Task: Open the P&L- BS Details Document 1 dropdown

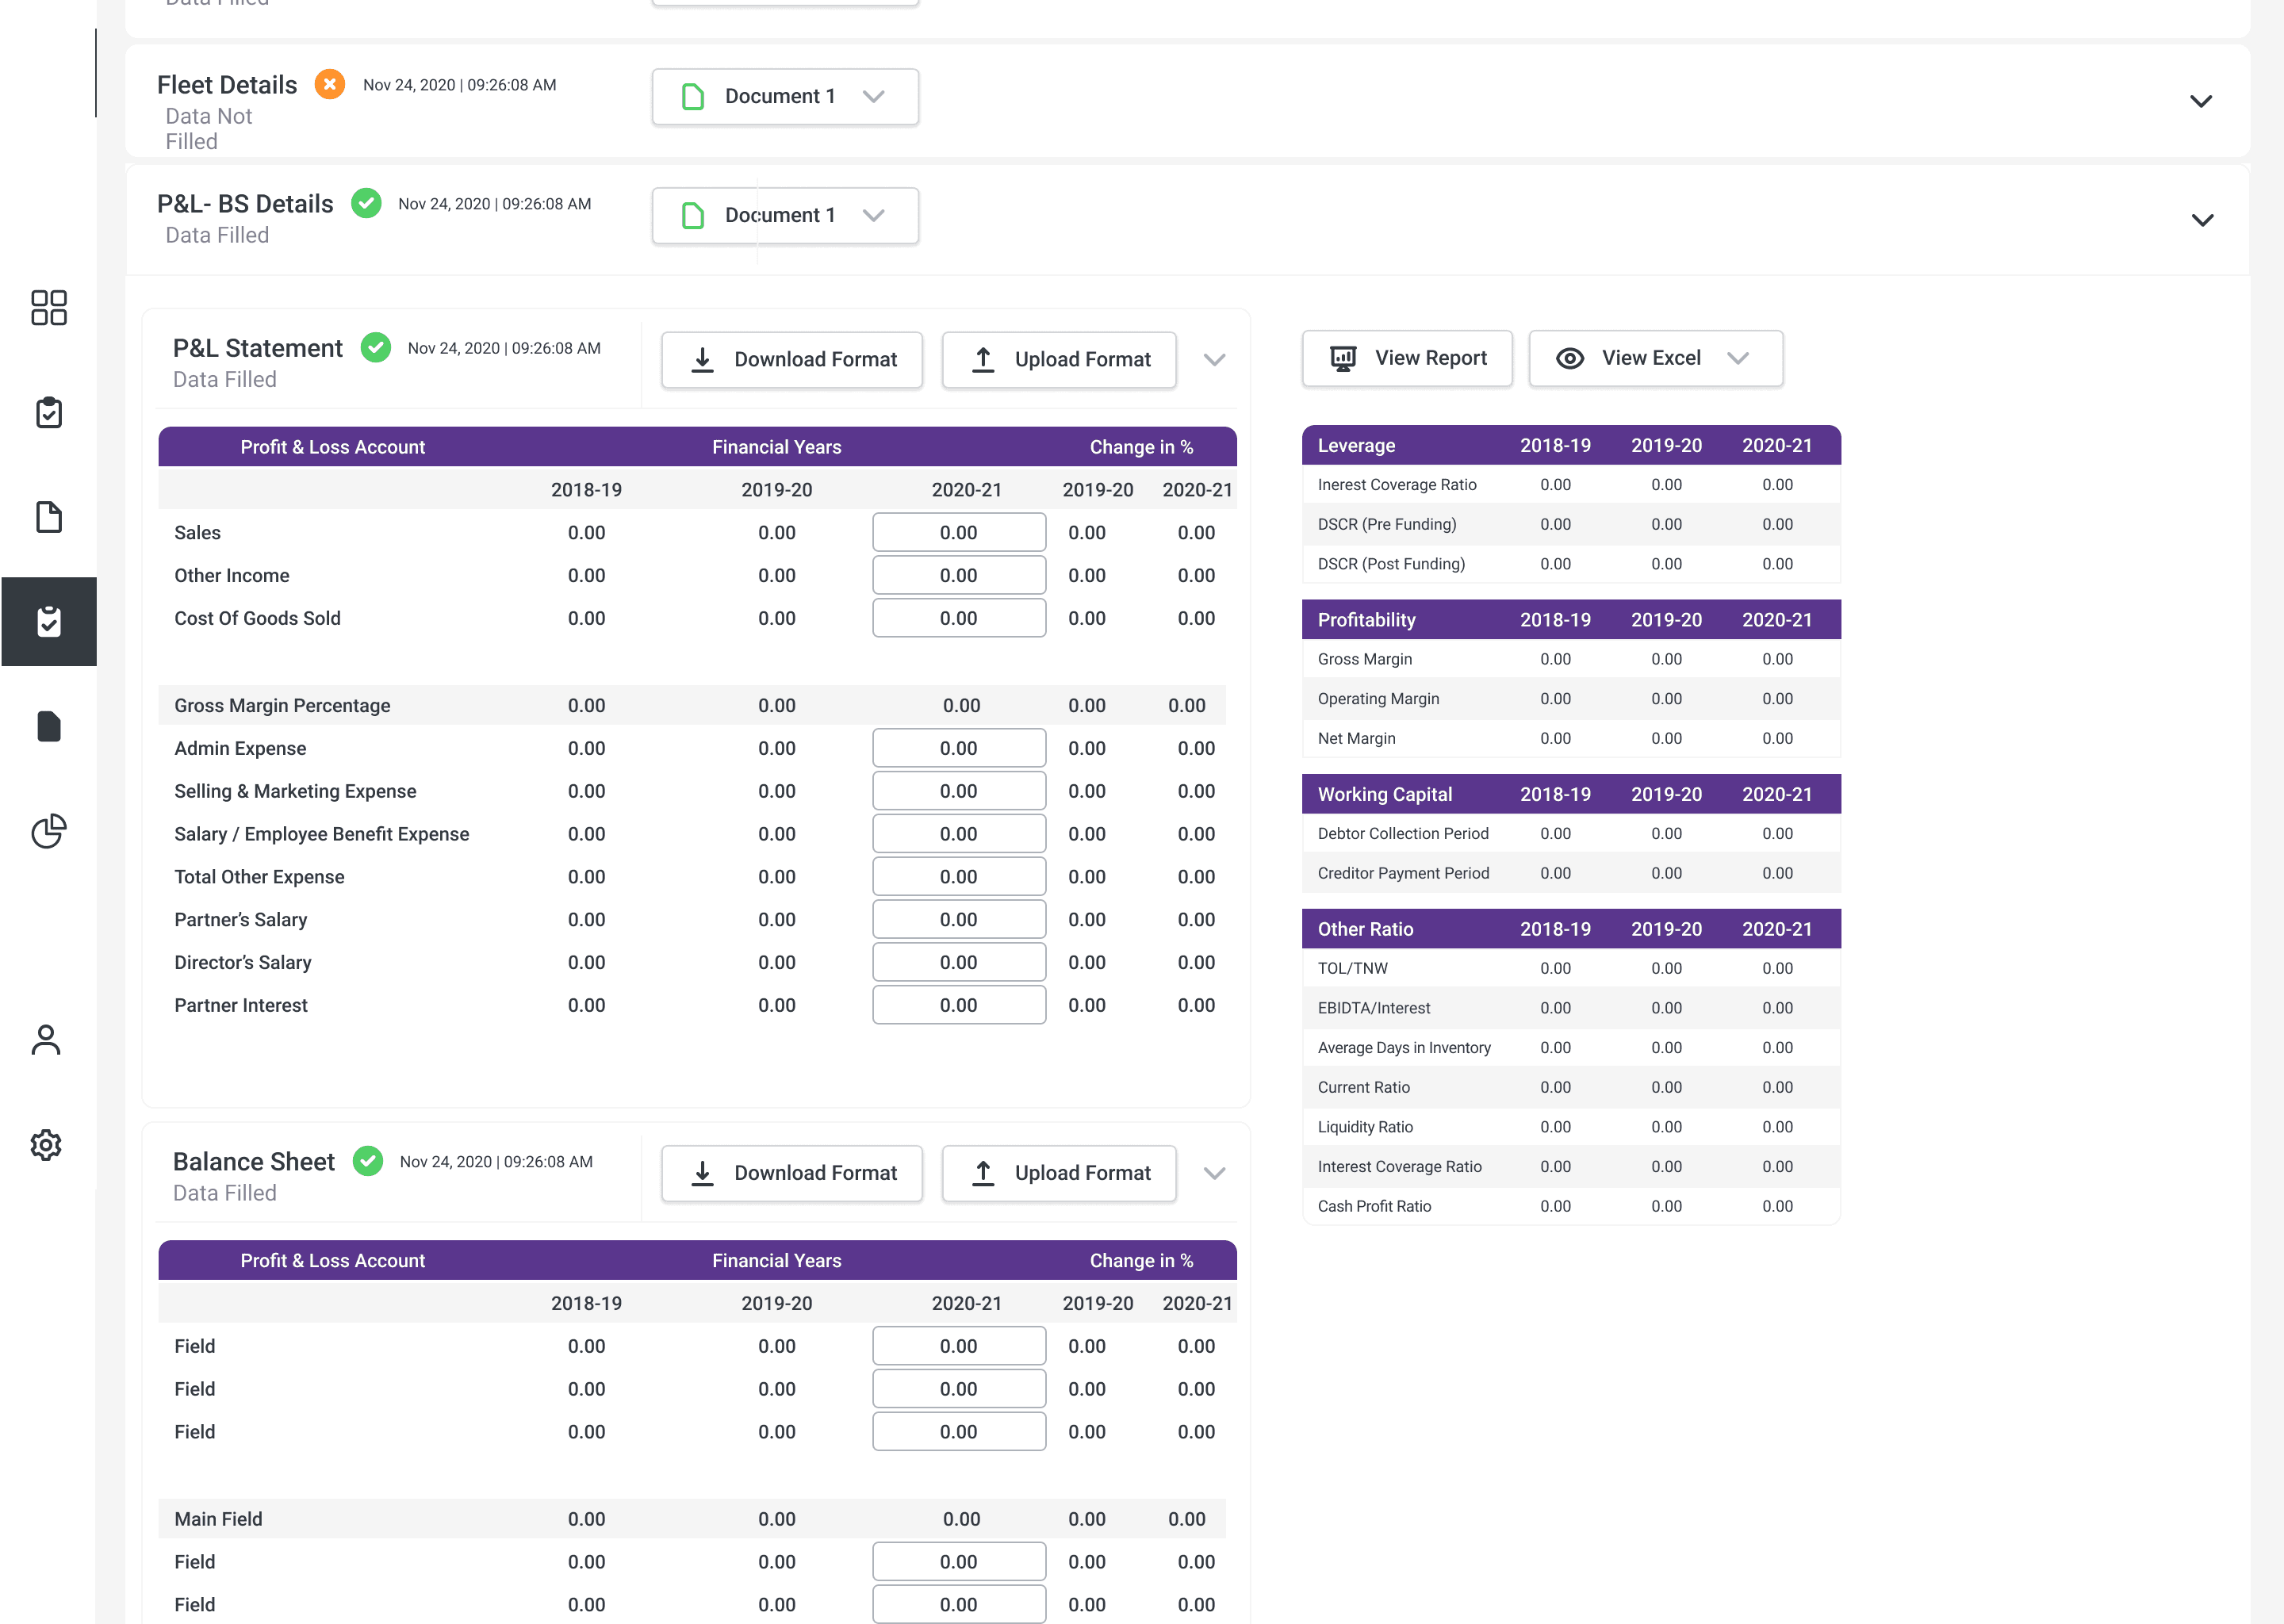Action: [x=785, y=215]
